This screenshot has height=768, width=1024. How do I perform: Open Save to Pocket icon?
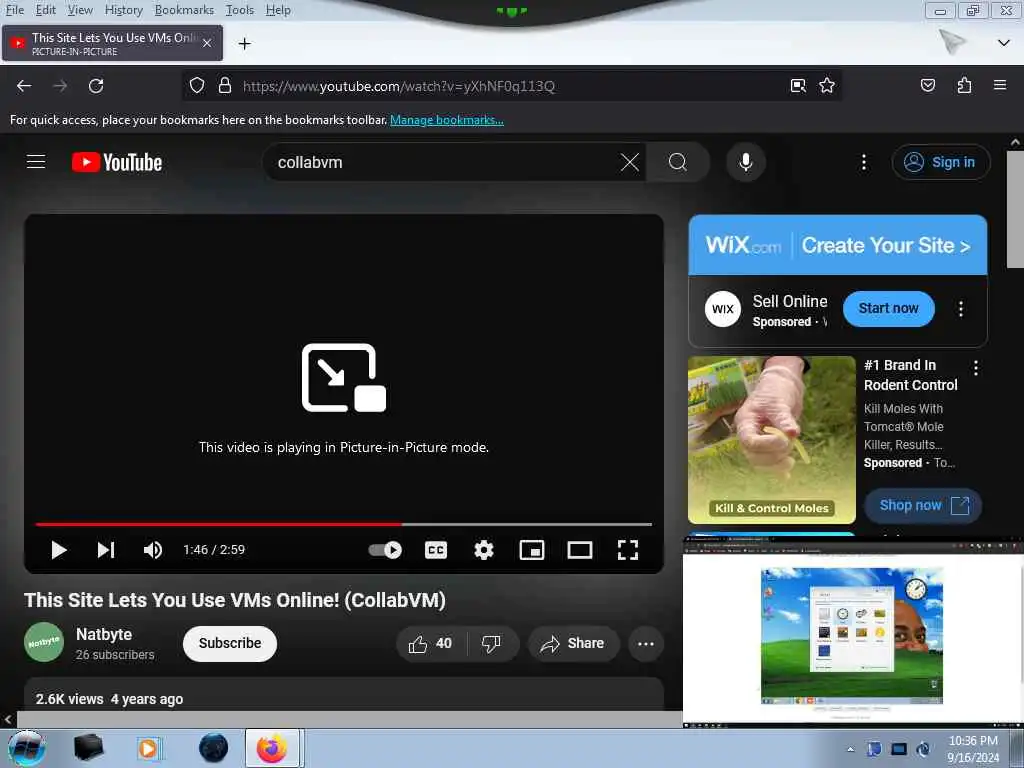click(927, 86)
